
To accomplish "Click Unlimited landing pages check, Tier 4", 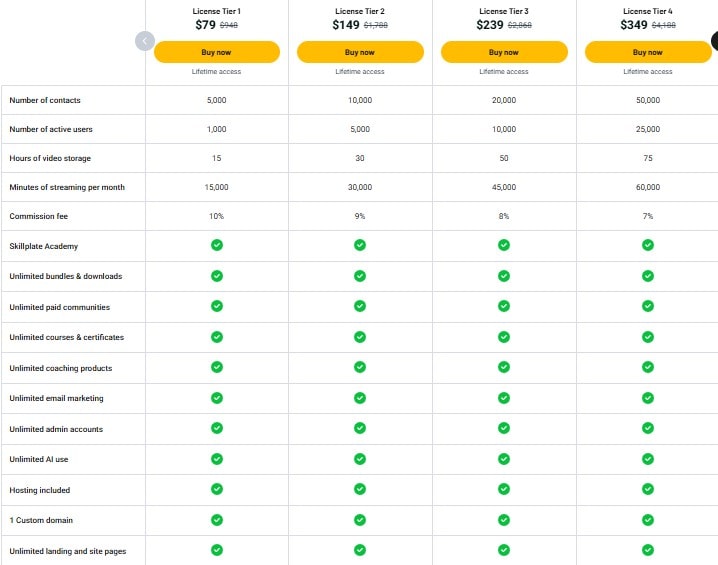I will click(648, 550).
